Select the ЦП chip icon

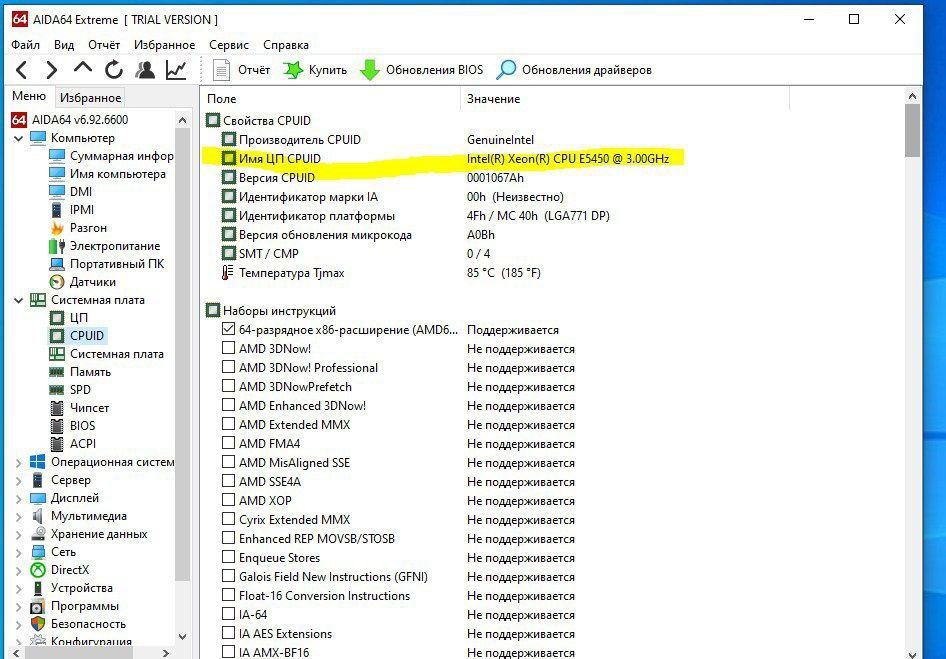[57, 318]
